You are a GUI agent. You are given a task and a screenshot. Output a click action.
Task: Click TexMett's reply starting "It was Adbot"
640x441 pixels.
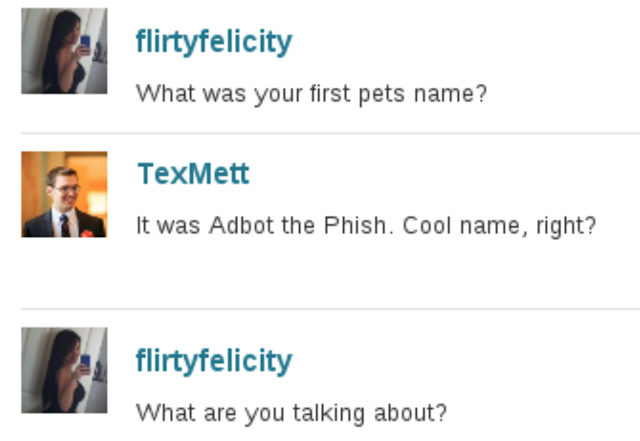[365, 225]
